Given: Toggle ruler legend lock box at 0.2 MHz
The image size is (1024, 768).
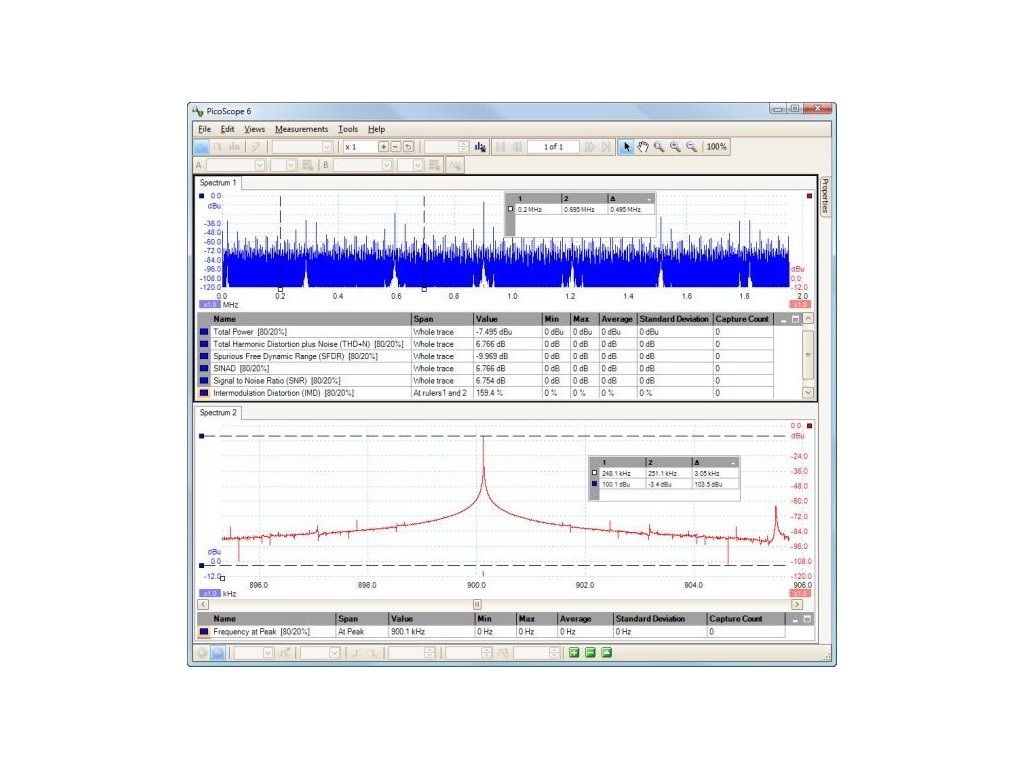Looking at the screenshot, I should [511, 209].
